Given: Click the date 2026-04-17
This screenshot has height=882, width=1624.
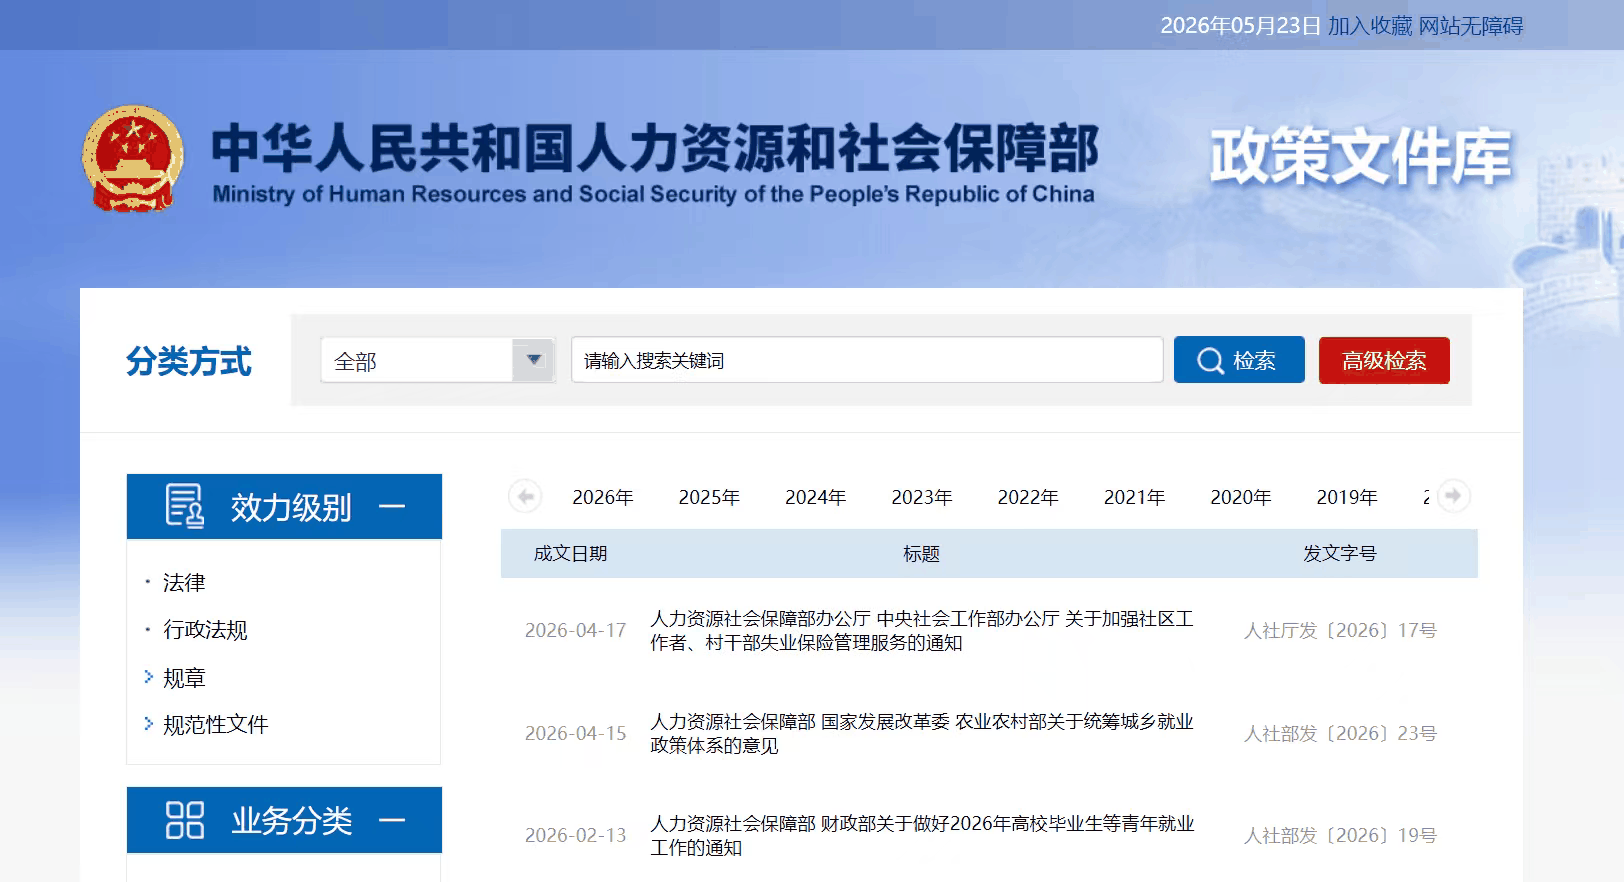Looking at the screenshot, I should tap(576, 631).
